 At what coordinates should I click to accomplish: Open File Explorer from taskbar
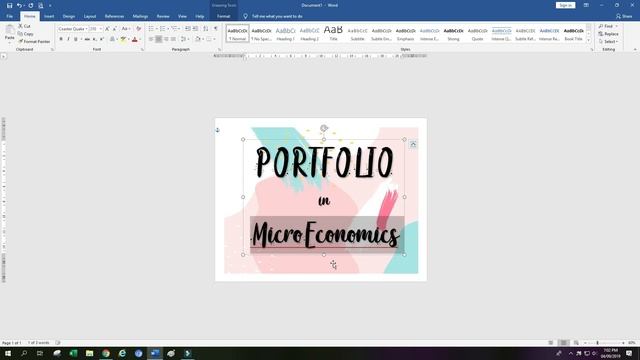[x=89, y=353]
